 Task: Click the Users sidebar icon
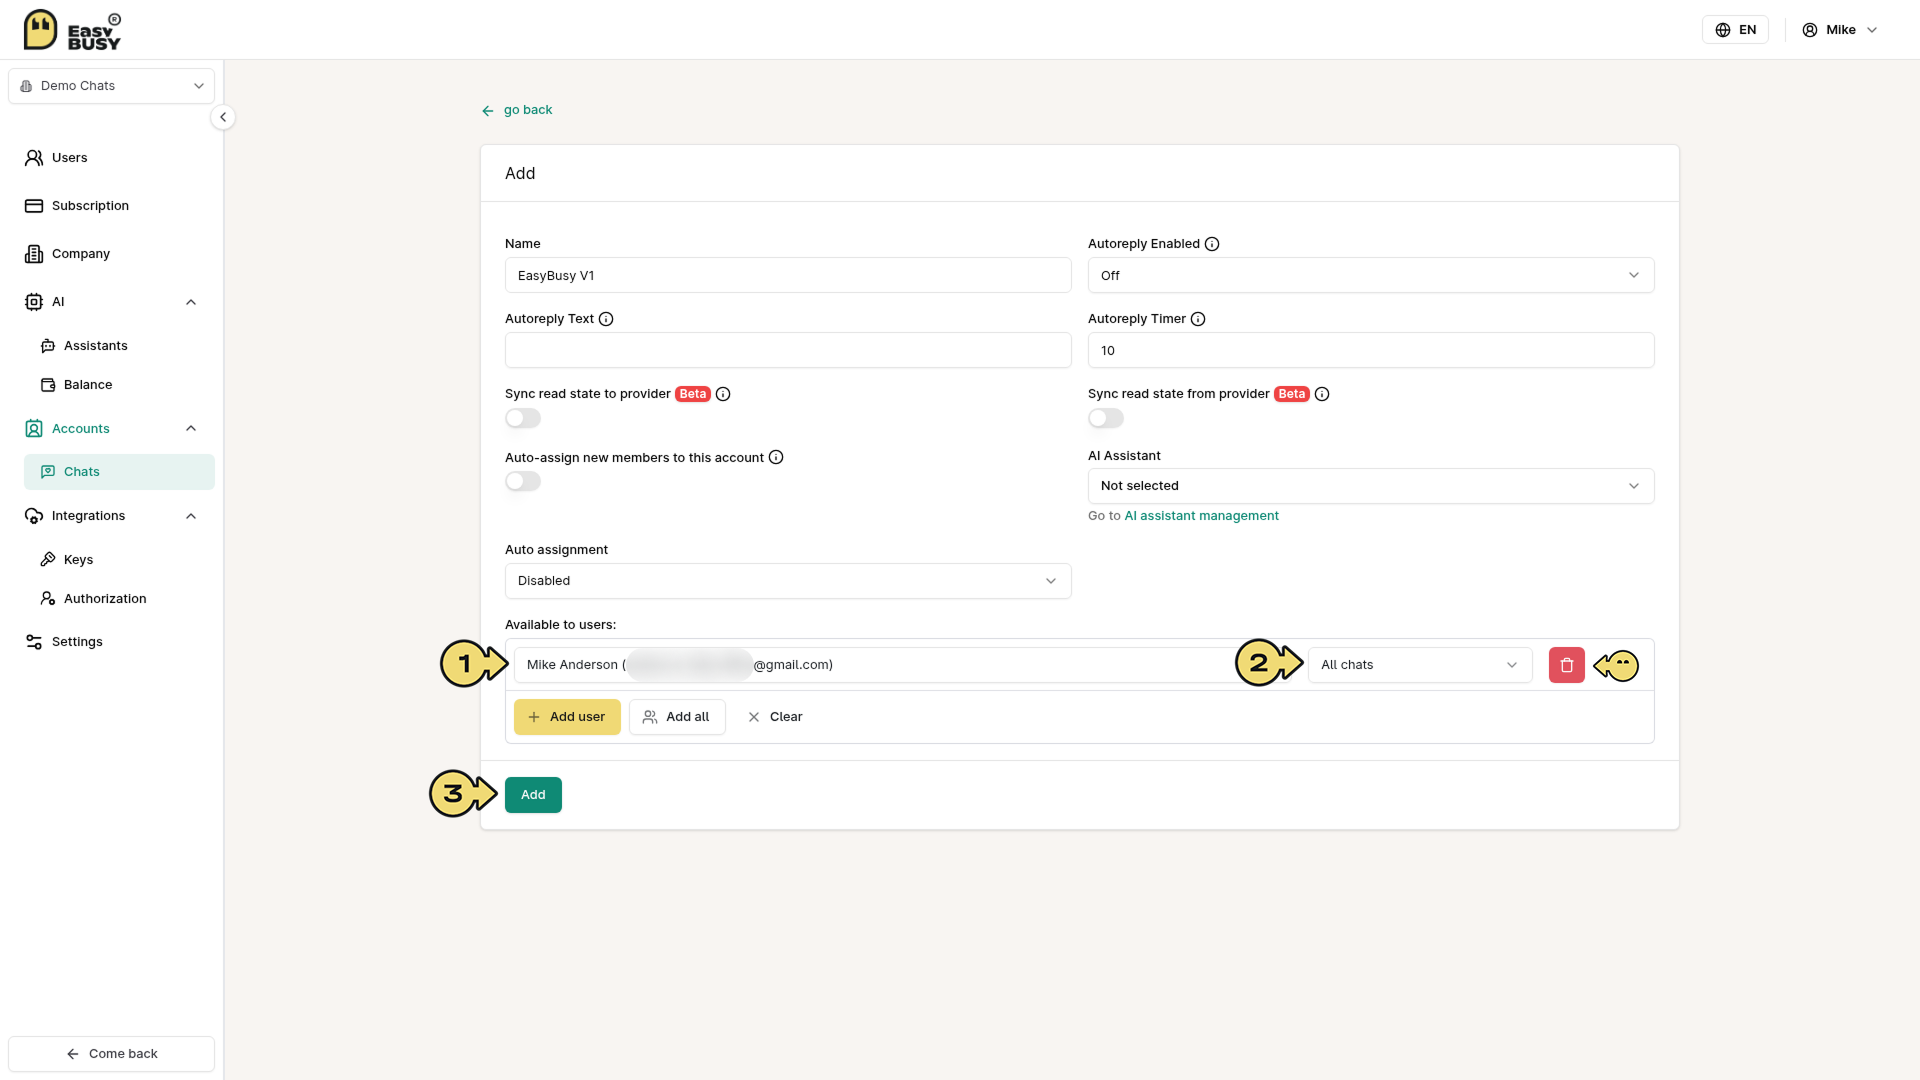[x=34, y=158]
